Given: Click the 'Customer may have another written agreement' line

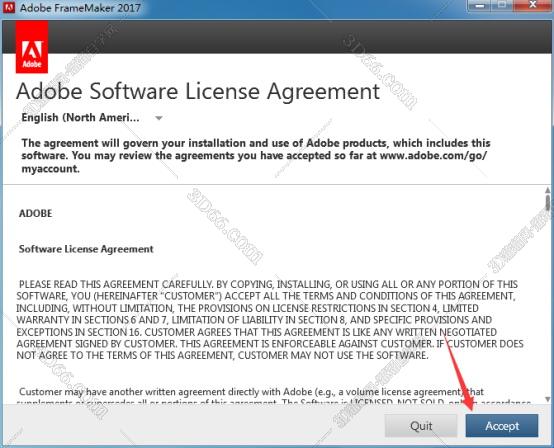Looking at the screenshot, I should (x=251, y=392).
